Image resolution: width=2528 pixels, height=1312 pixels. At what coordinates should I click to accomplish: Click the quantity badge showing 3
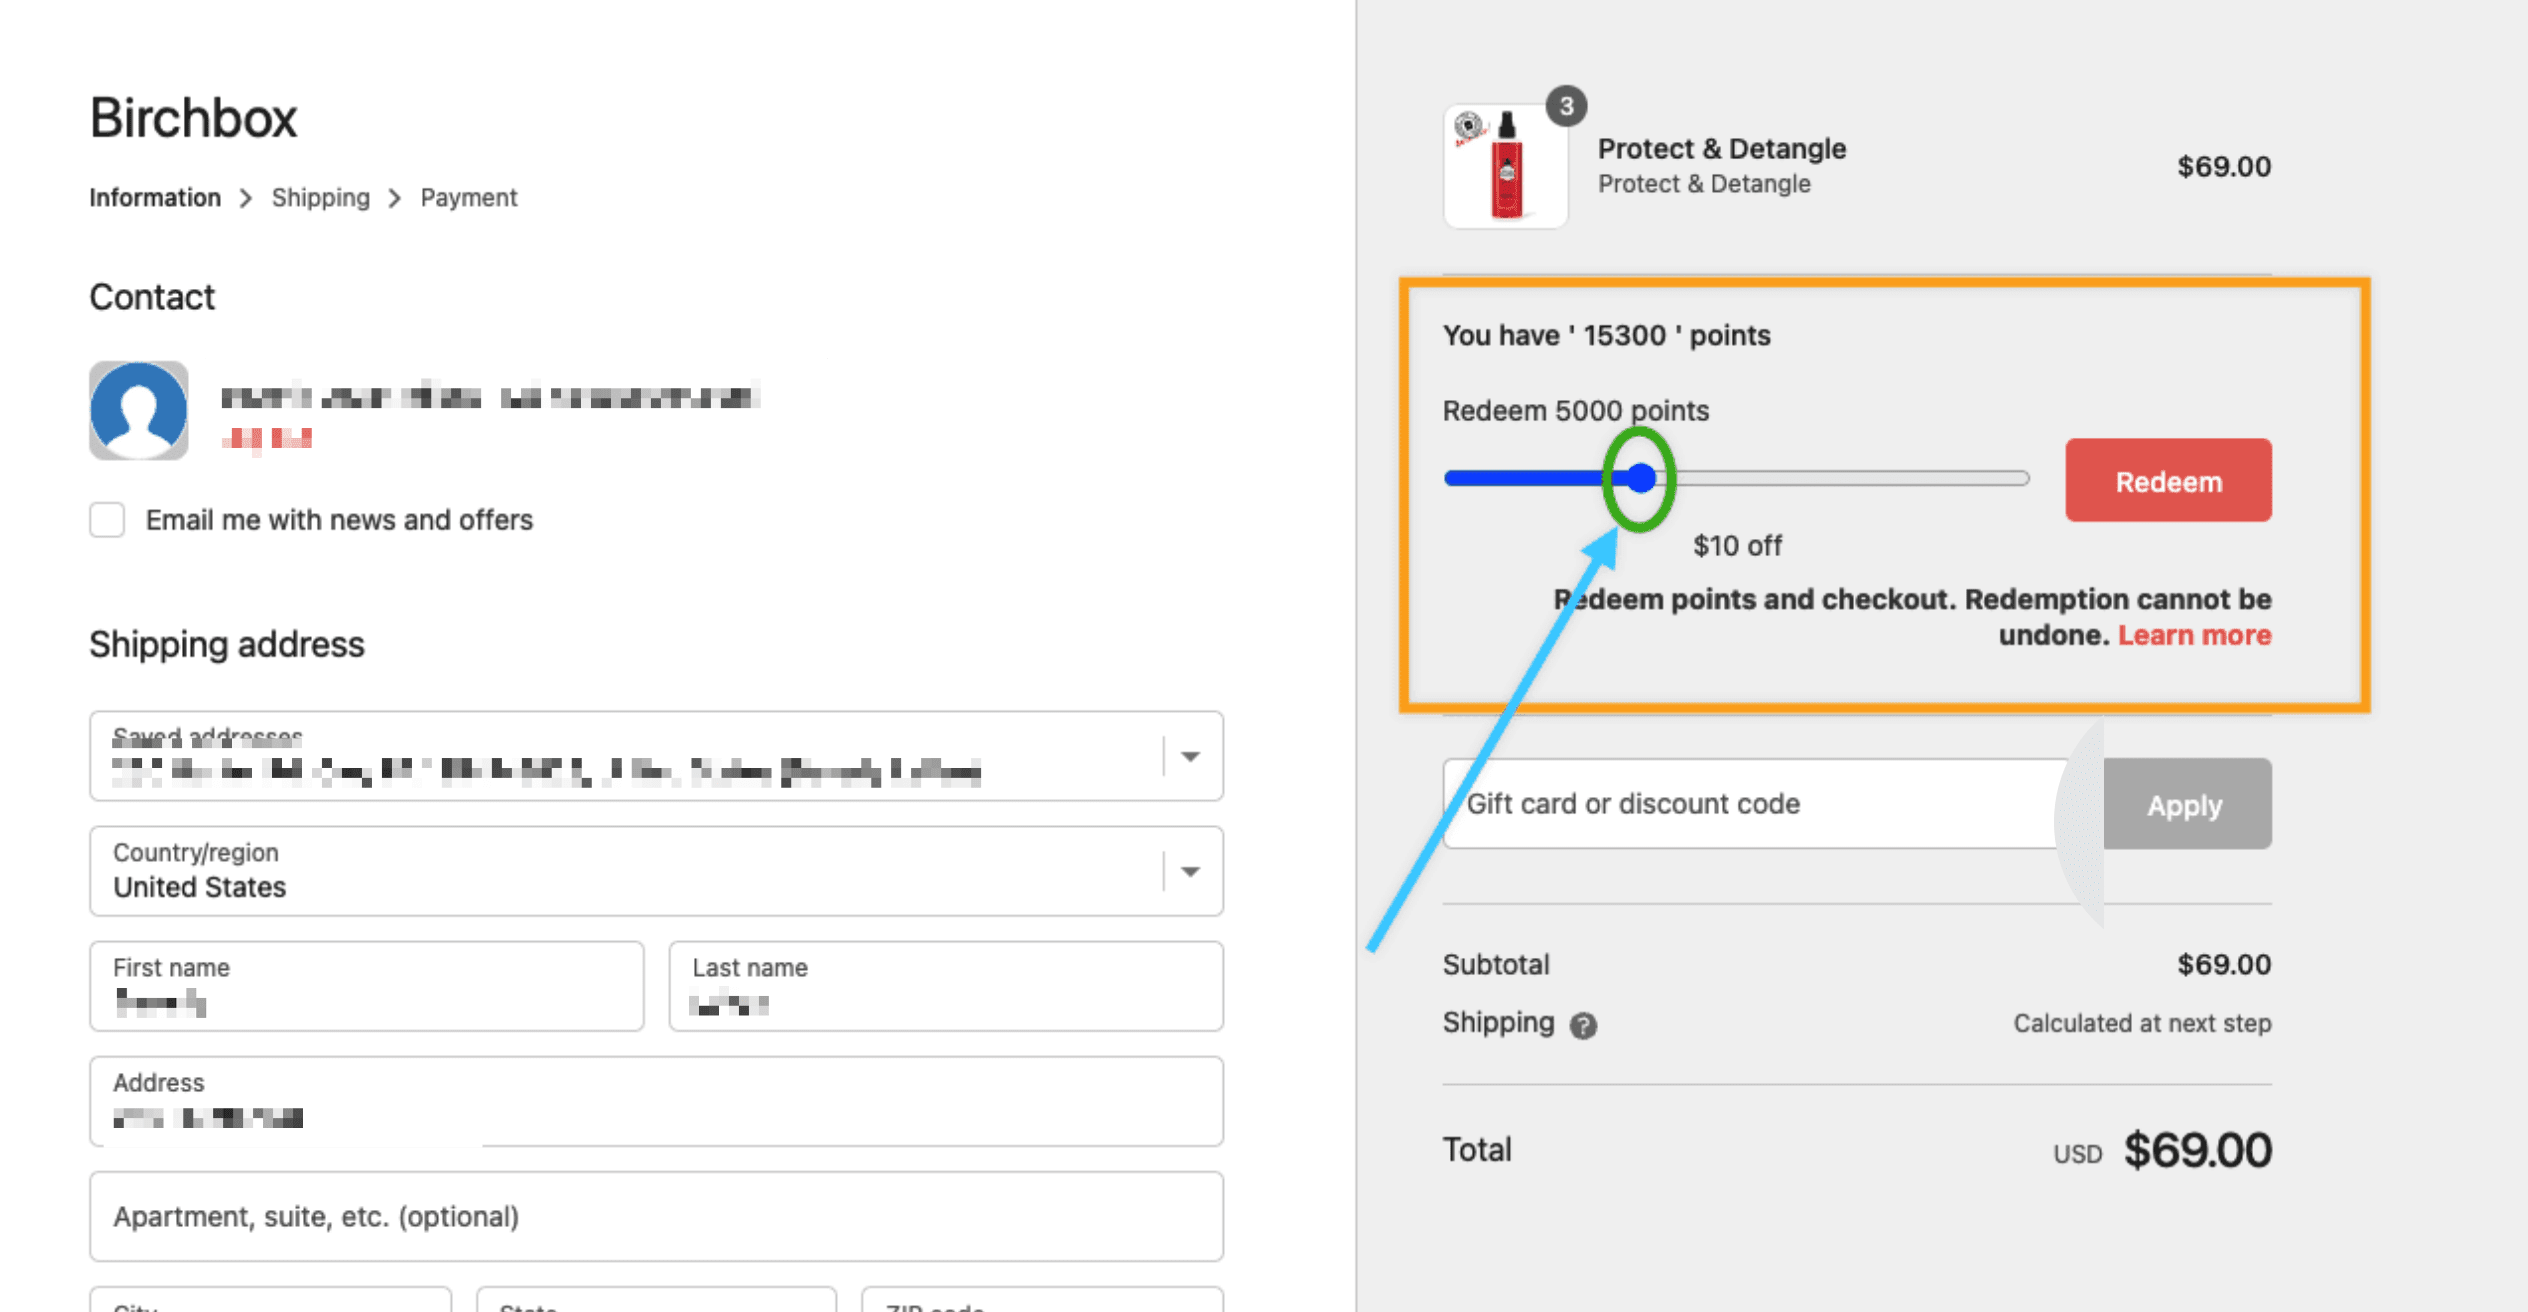point(1566,106)
